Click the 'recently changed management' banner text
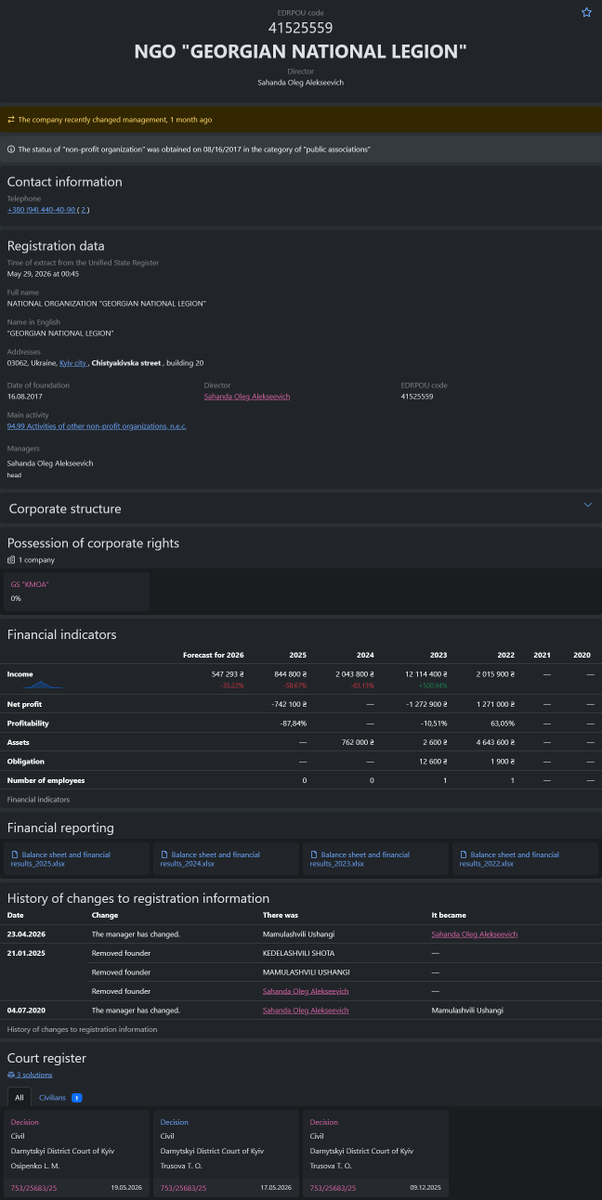 click(x=115, y=119)
